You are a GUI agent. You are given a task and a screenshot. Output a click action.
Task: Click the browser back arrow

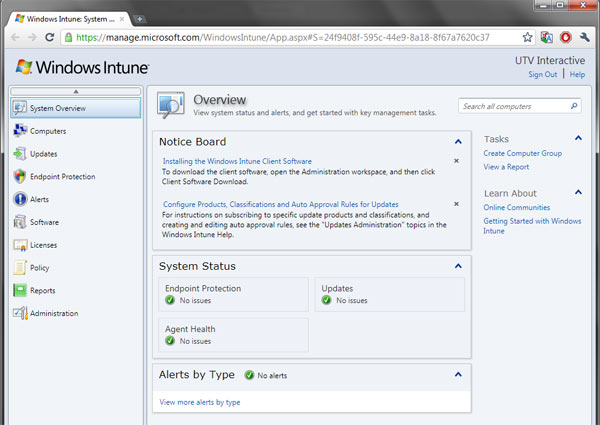[16, 37]
